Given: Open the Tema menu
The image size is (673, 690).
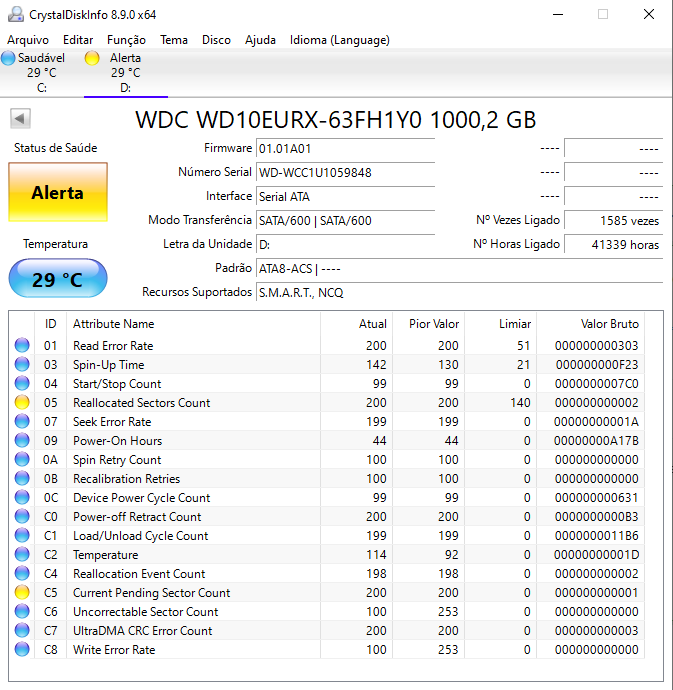Looking at the screenshot, I should tap(174, 40).
